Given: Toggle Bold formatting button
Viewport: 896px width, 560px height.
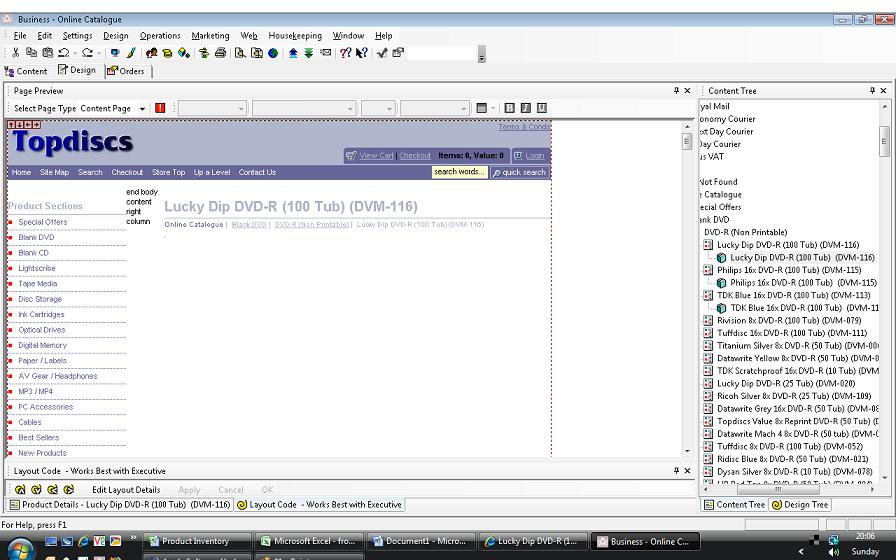Looking at the screenshot, I should tap(509, 108).
